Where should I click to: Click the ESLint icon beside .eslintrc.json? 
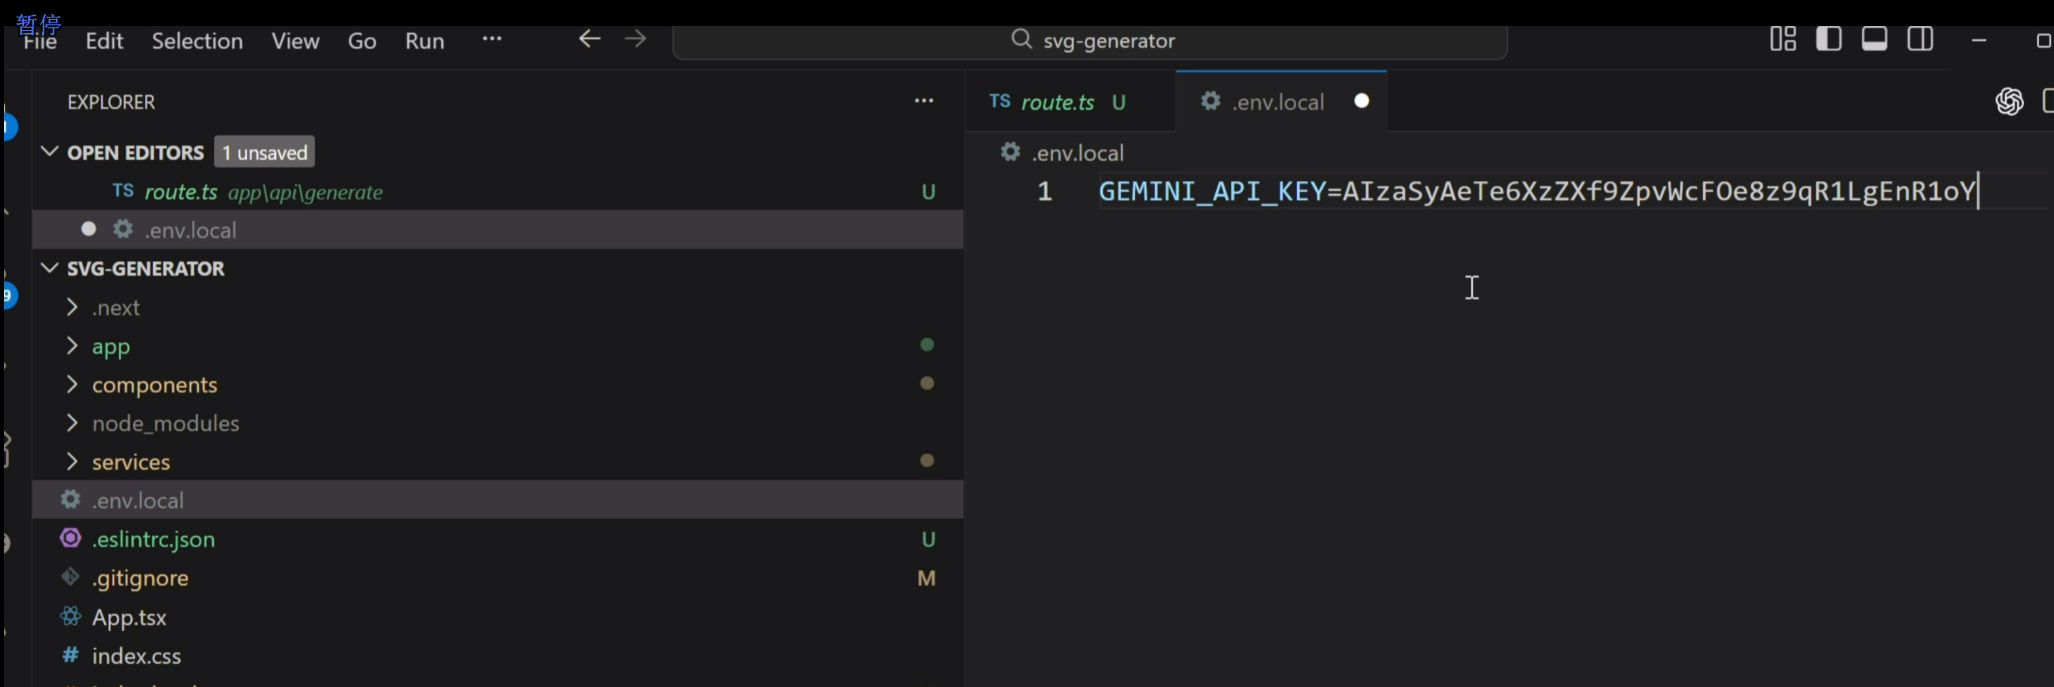tap(70, 538)
